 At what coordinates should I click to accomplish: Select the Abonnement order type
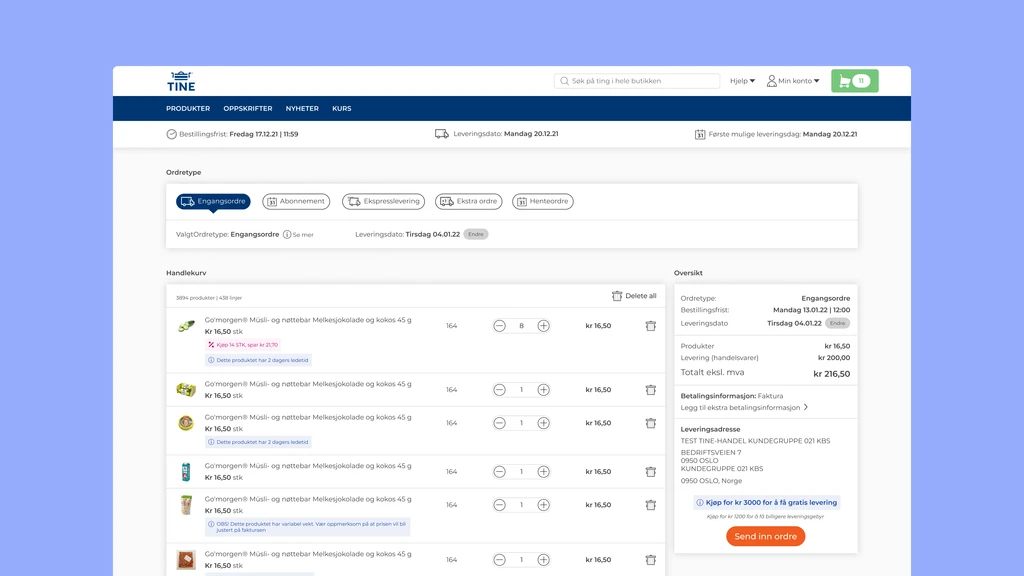(296, 201)
